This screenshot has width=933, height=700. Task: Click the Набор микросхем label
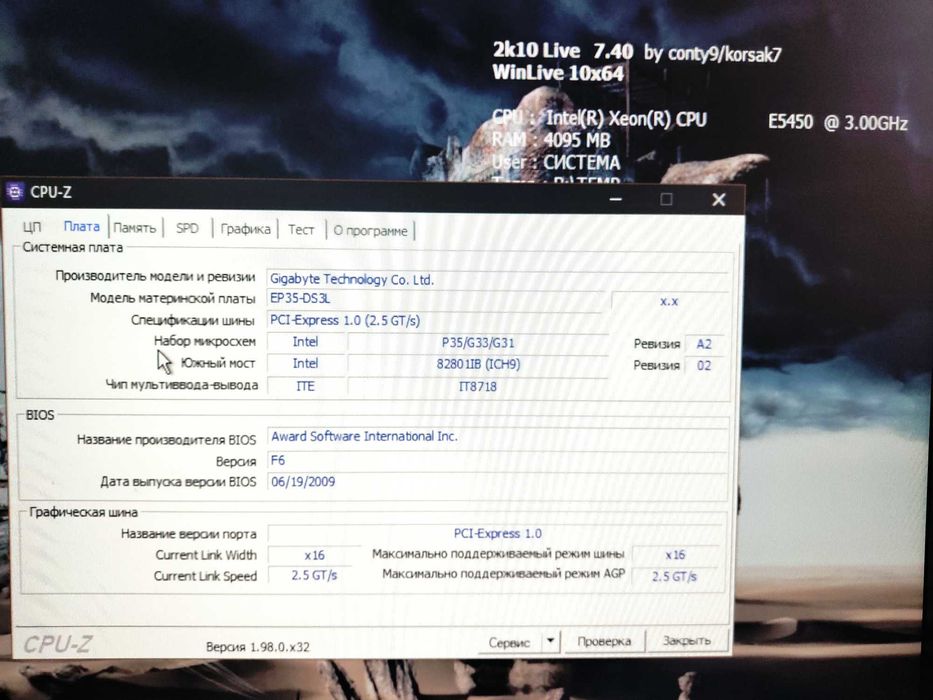click(205, 341)
